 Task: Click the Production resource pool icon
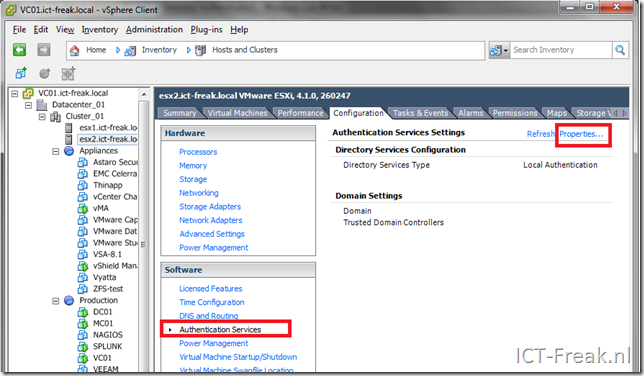click(69, 300)
